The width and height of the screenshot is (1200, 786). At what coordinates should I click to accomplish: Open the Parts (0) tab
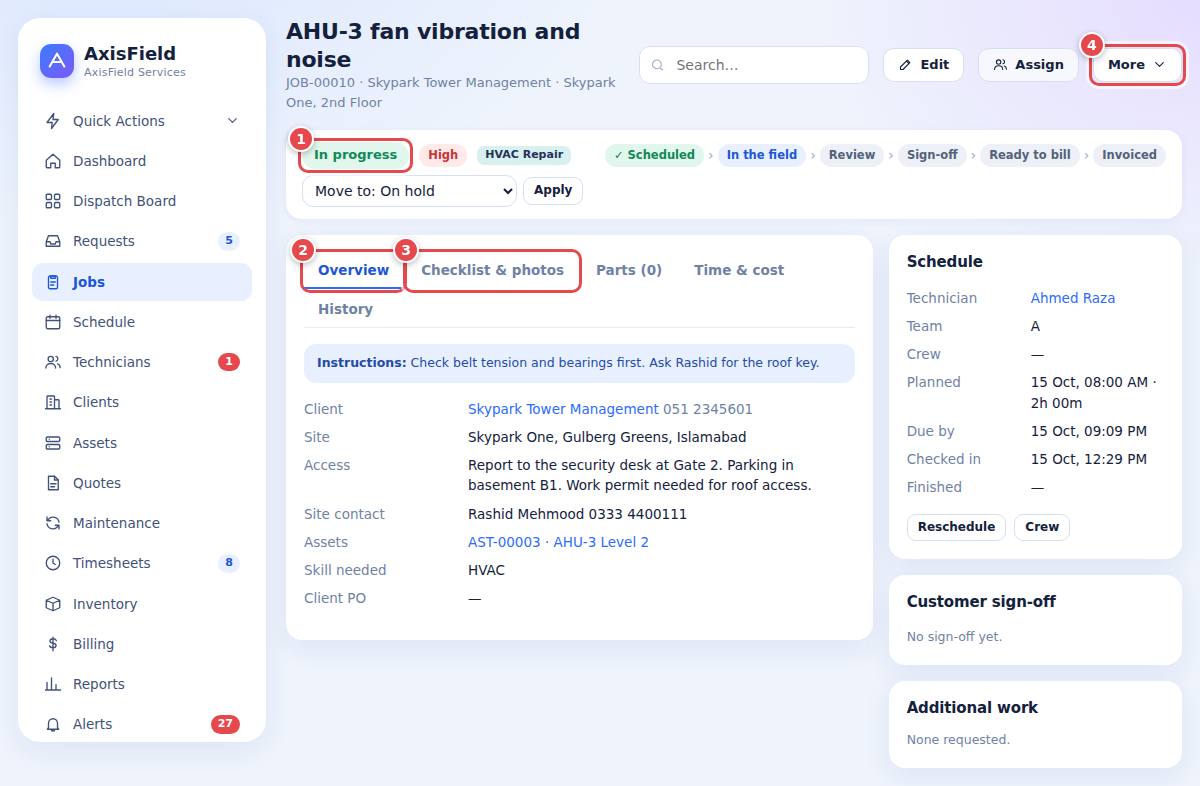tap(629, 270)
